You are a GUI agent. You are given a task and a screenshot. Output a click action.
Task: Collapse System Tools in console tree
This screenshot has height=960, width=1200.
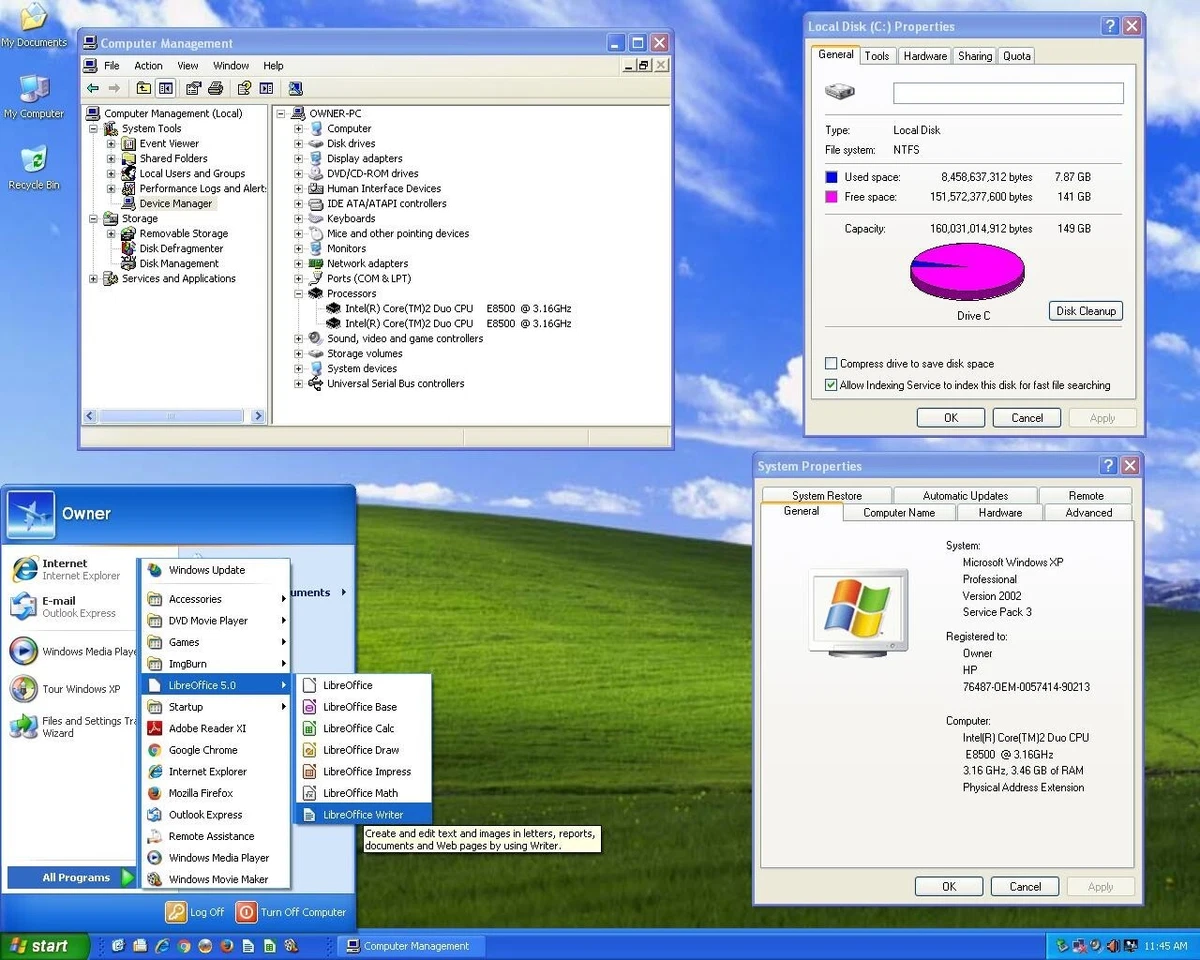(x=93, y=129)
